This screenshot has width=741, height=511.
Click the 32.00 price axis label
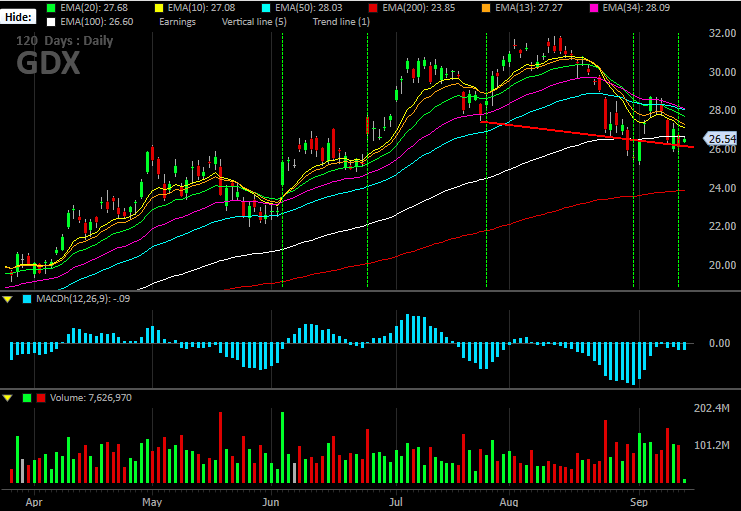723,34
